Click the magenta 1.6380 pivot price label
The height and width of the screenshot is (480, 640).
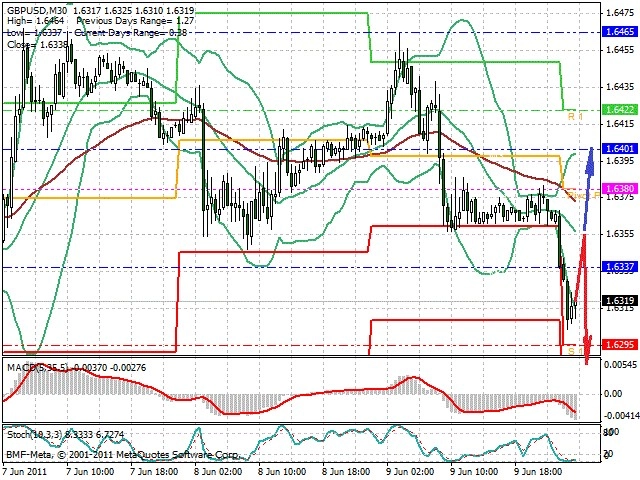[x=620, y=189]
